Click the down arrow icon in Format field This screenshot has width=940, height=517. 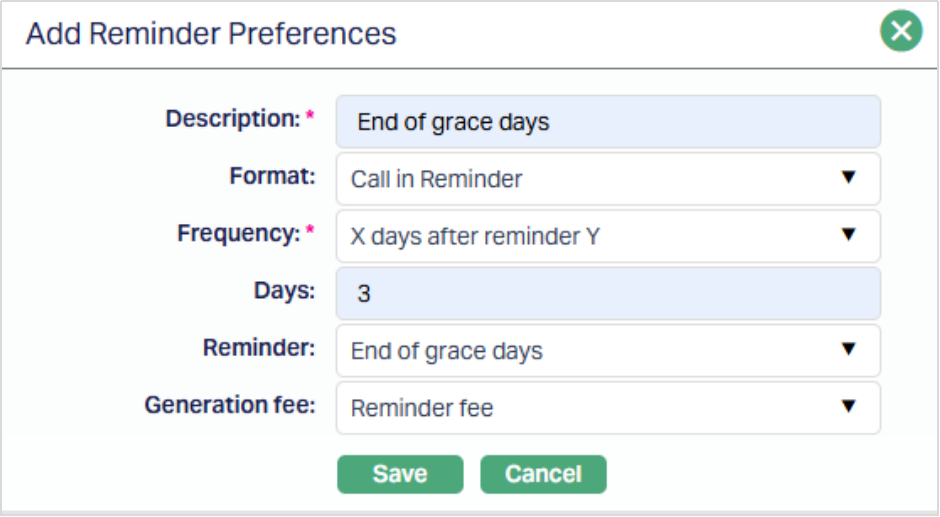[x=849, y=178]
